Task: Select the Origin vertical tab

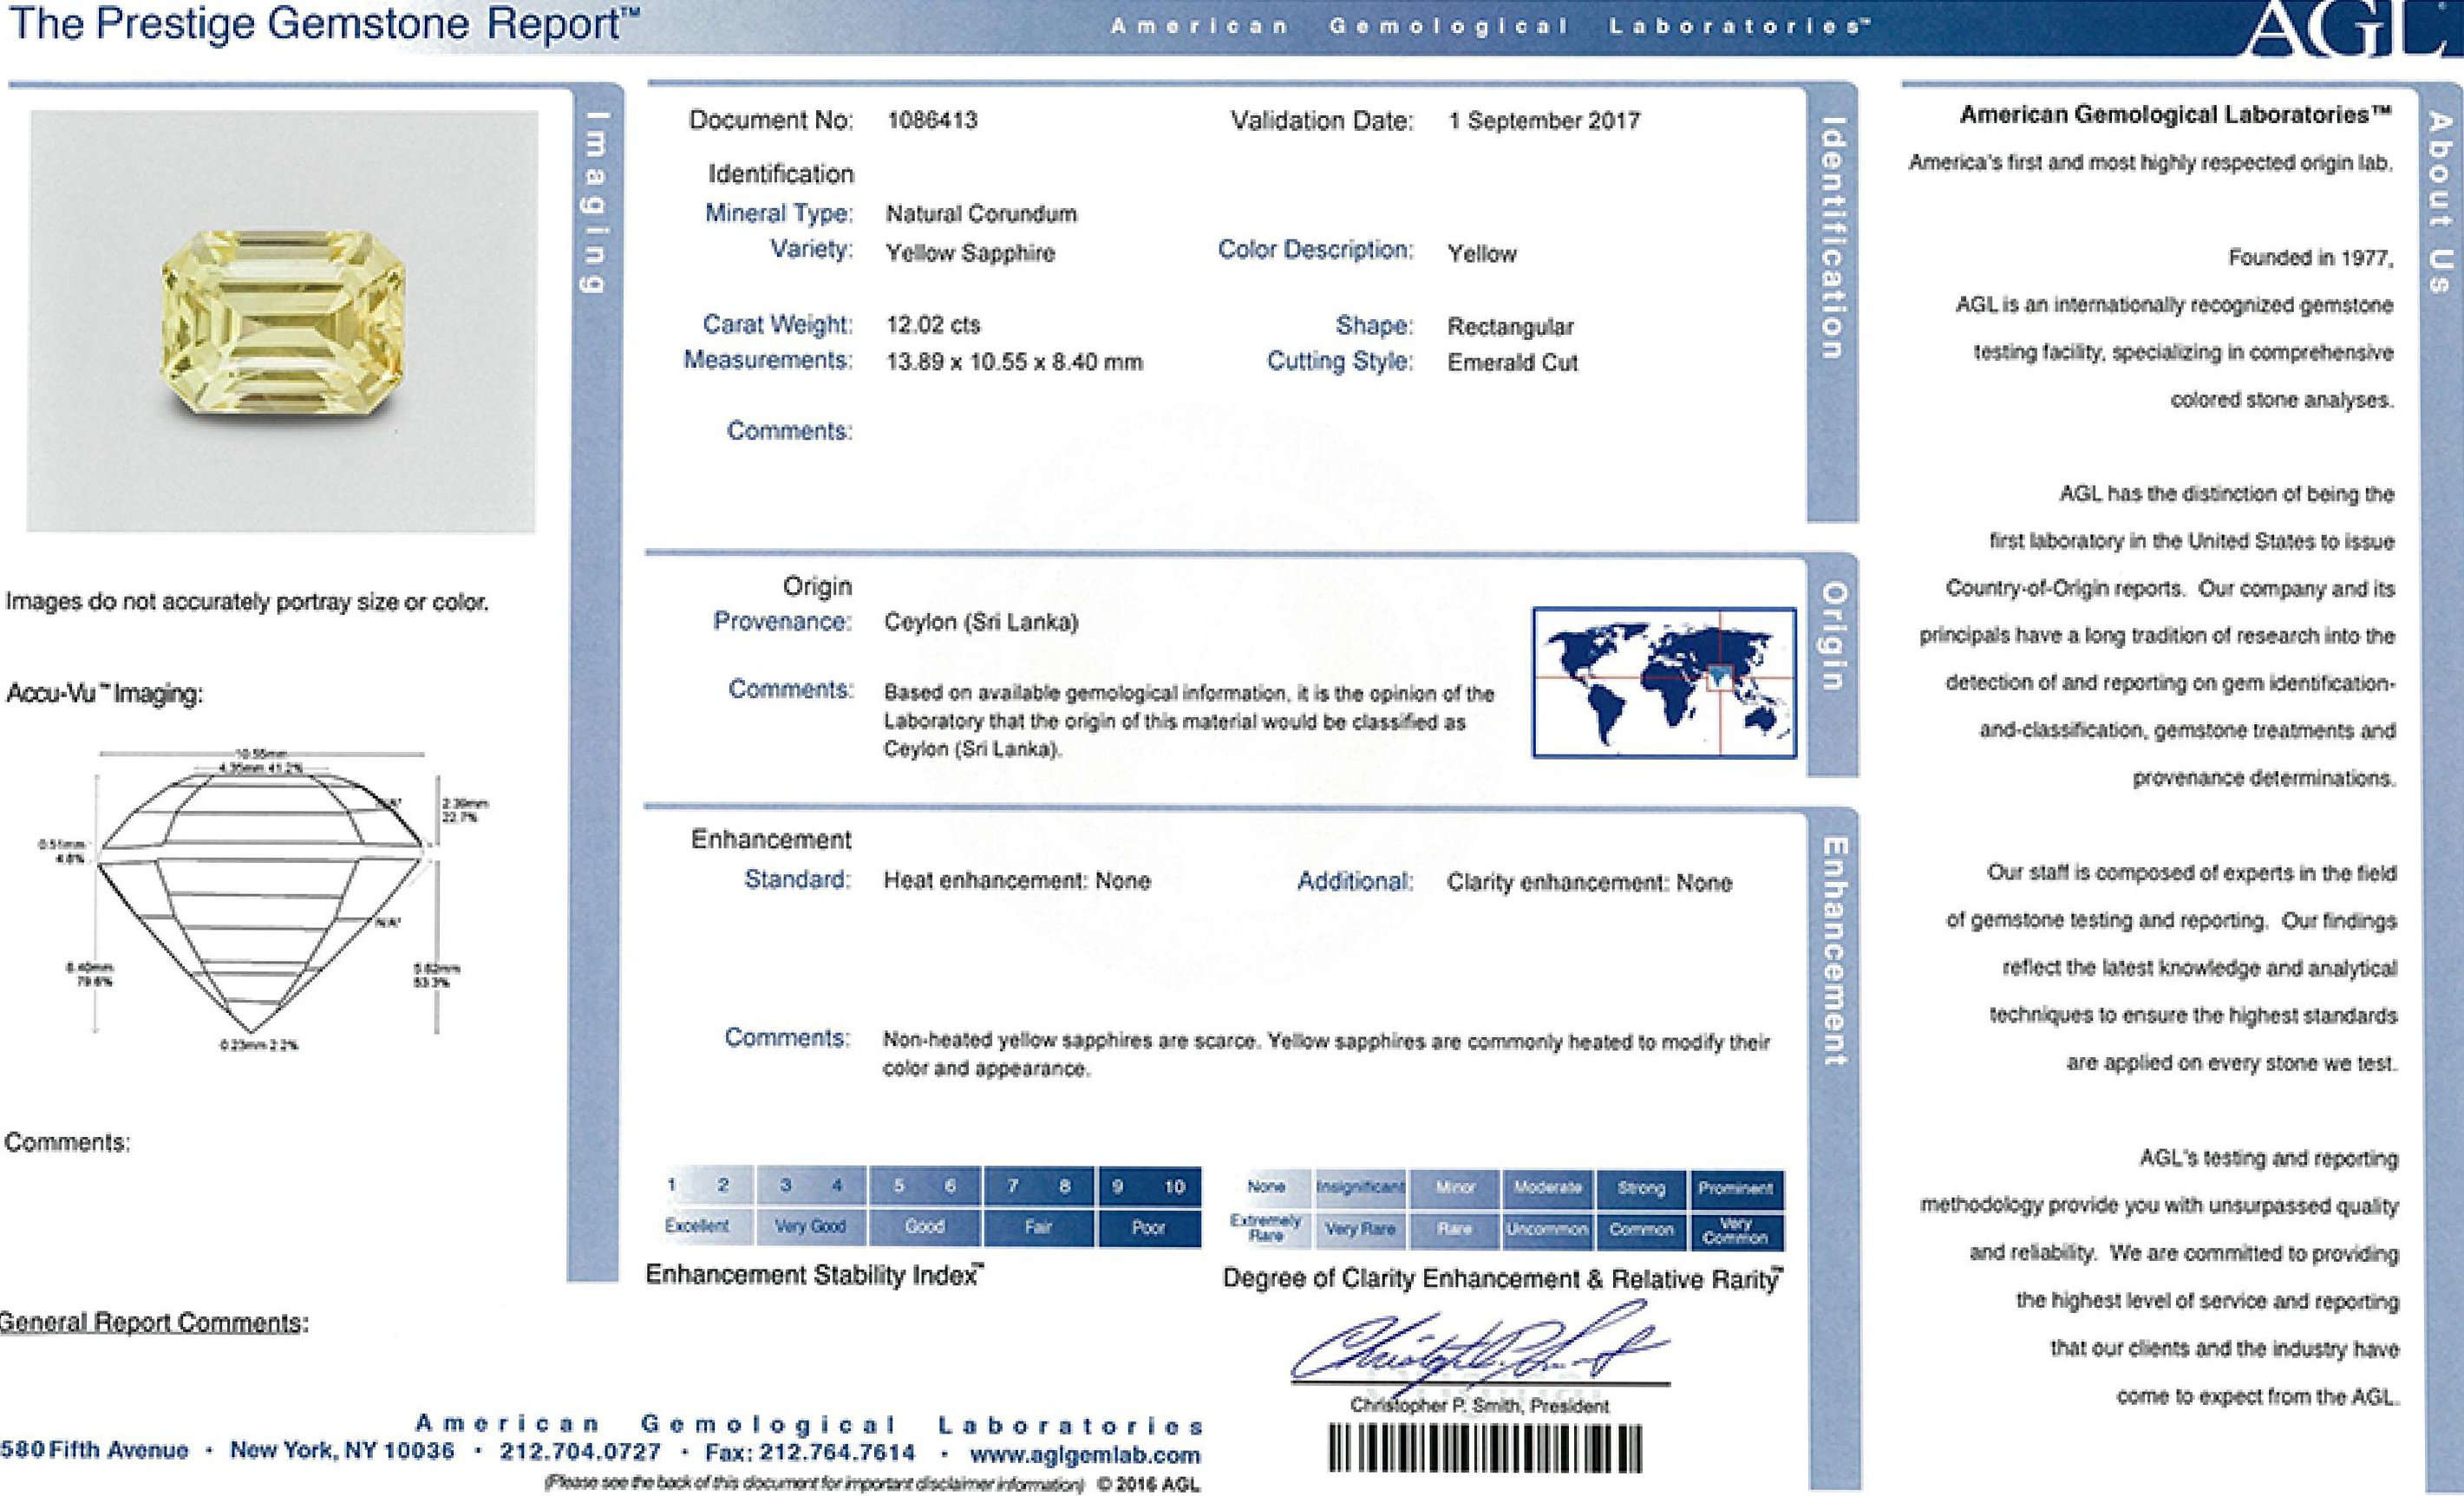Action: [1833, 637]
